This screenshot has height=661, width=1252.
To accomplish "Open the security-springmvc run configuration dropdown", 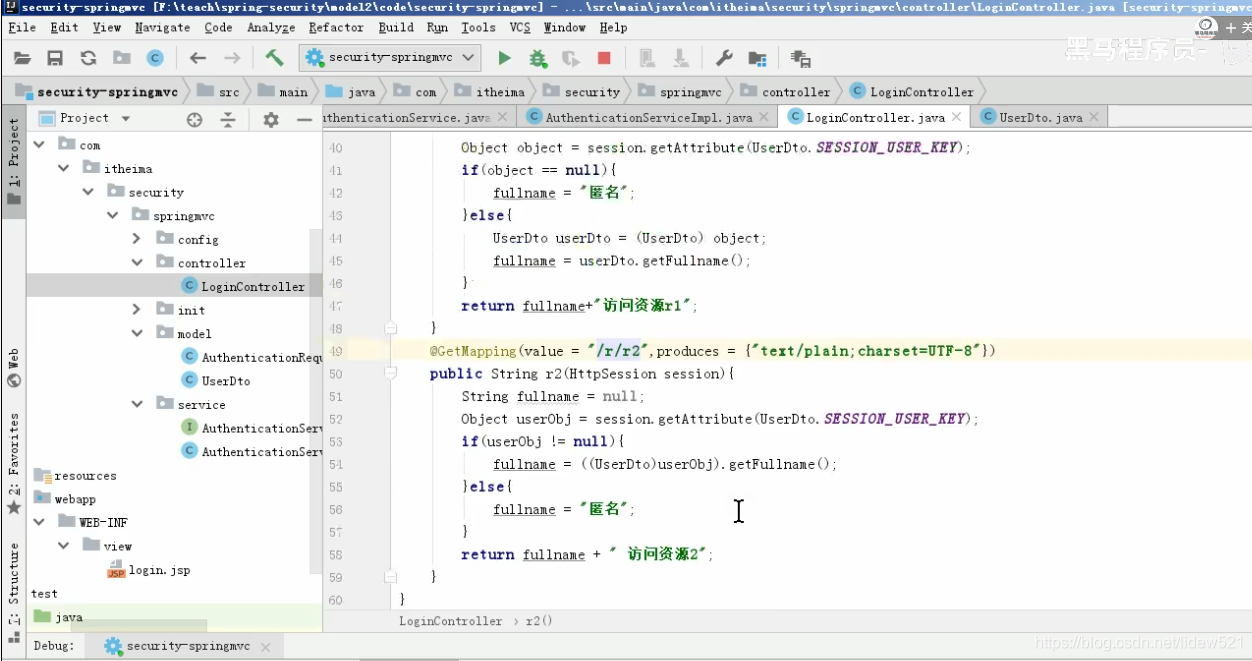I will pos(390,58).
